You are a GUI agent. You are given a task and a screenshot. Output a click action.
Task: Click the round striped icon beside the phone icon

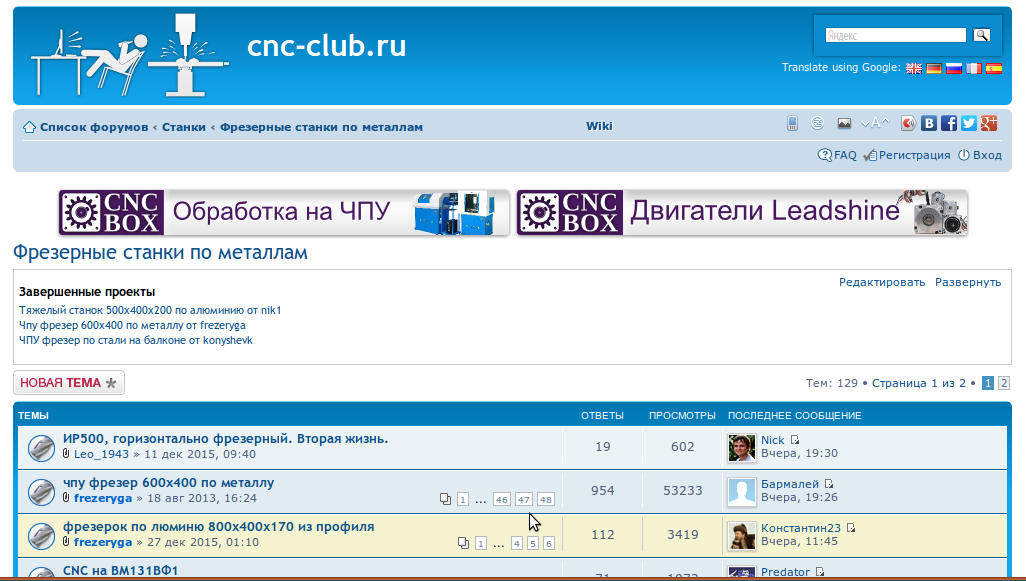817,123
